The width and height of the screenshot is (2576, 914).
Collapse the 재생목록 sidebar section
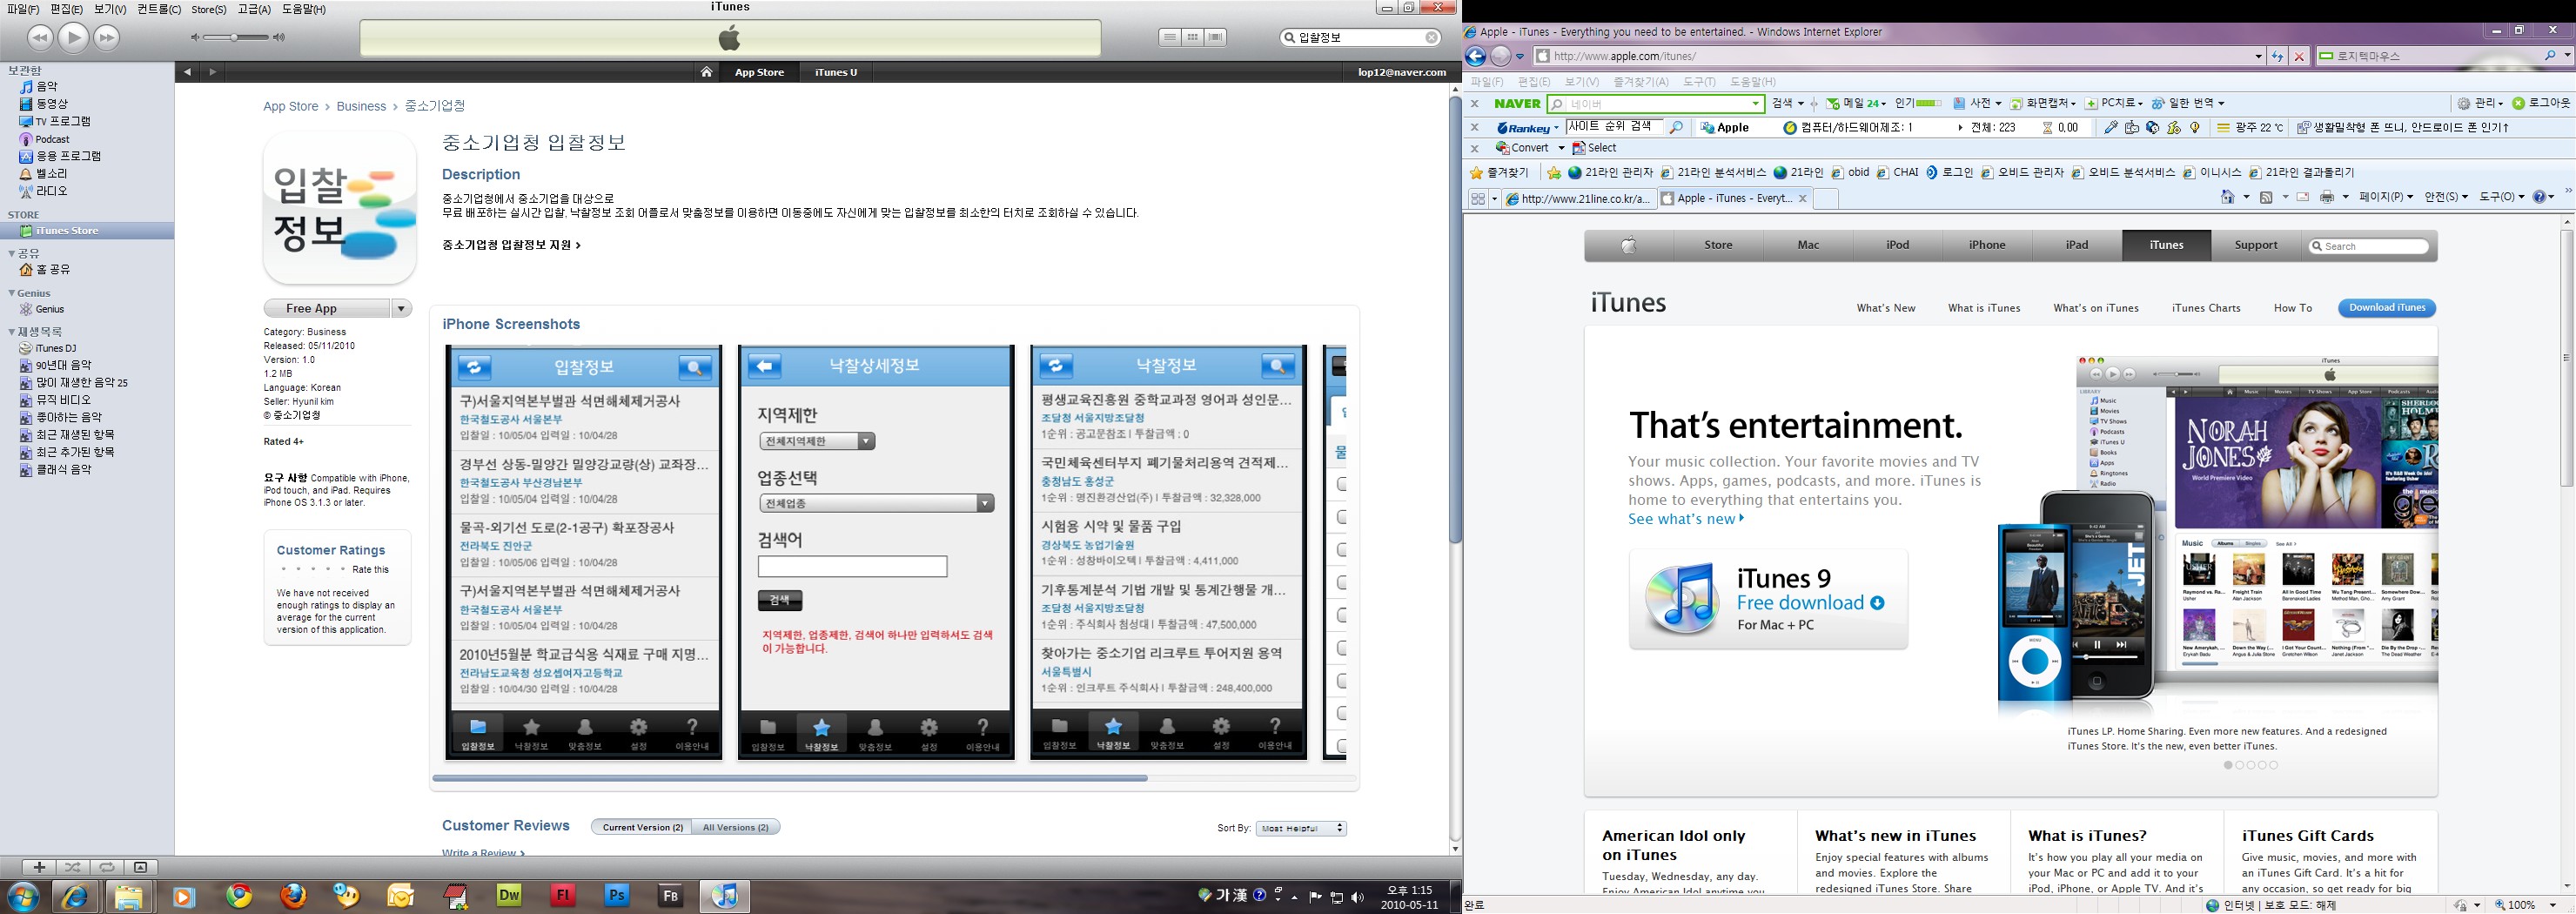click(12, 331)
